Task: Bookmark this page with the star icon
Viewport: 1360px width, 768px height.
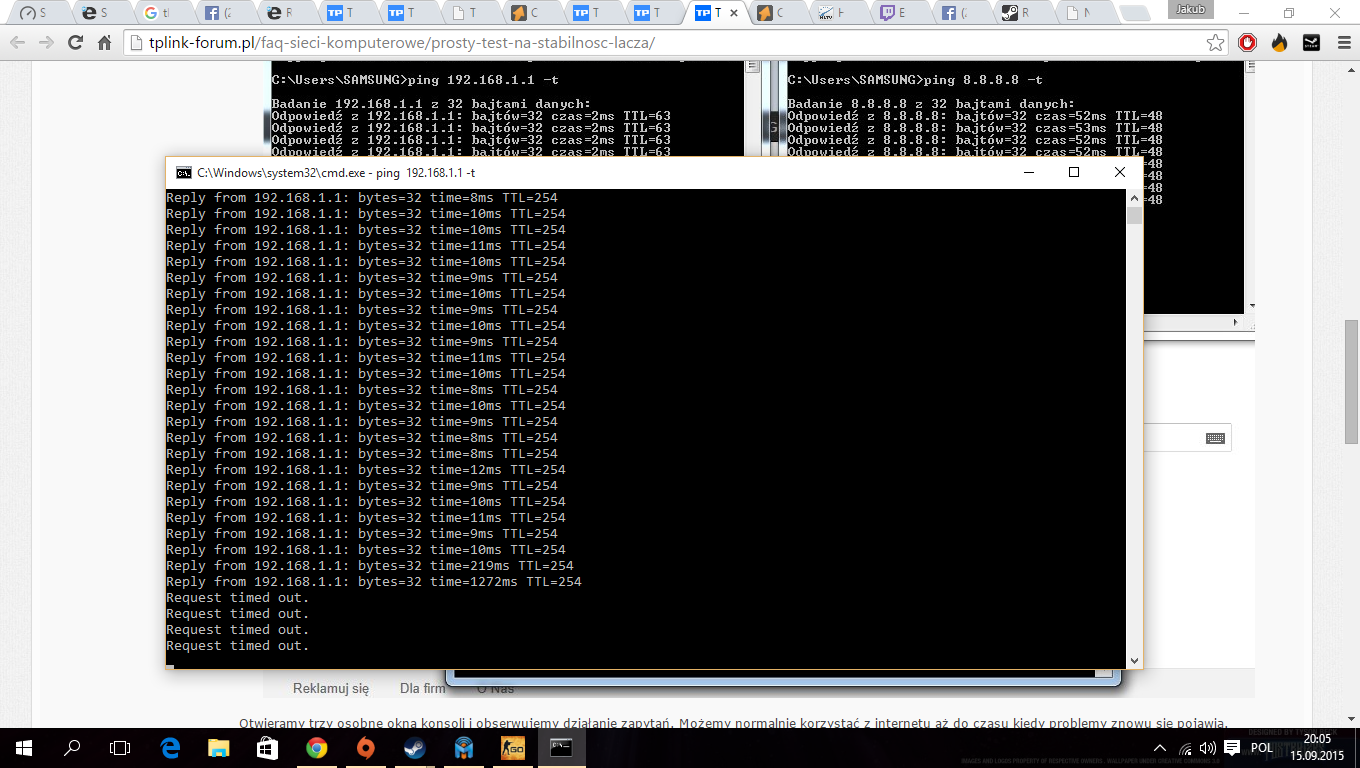Action: click(x=1215, y=43)
